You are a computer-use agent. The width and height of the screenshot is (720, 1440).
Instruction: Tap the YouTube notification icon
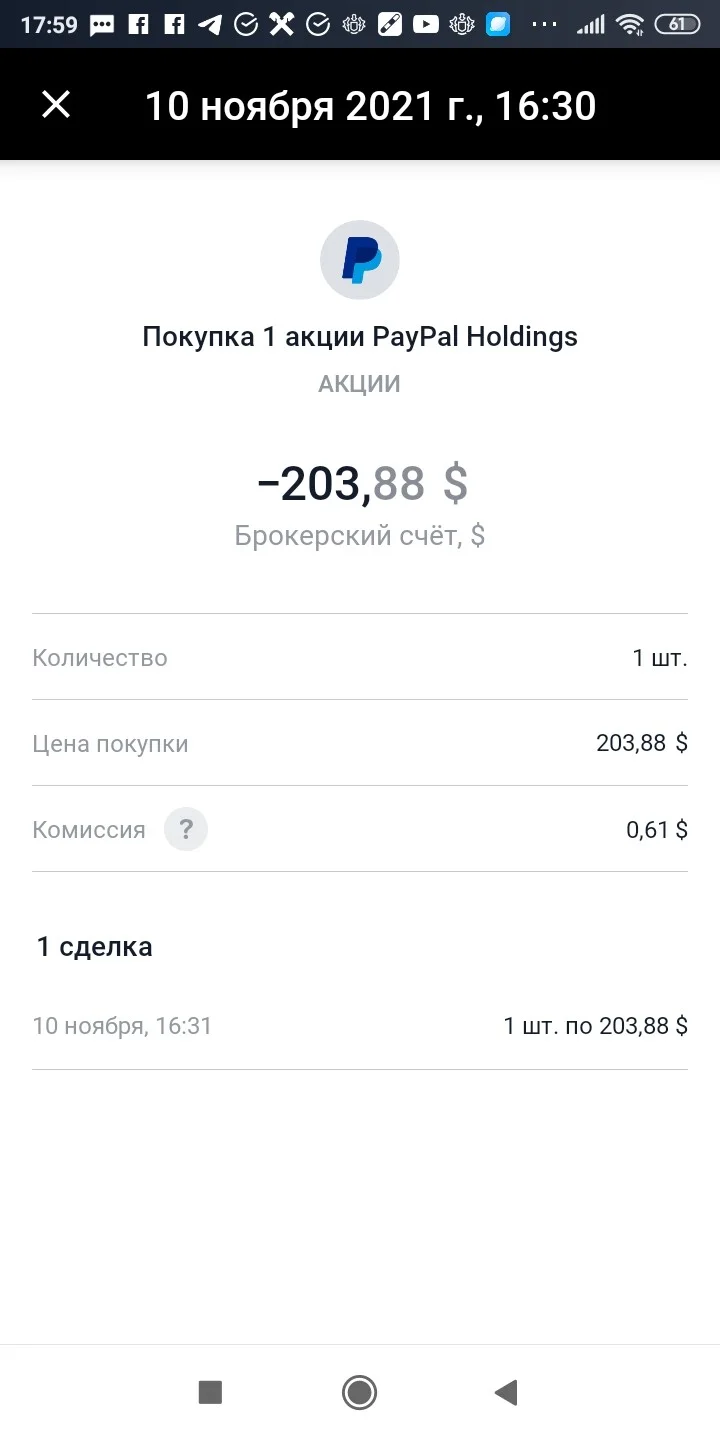(426, 25)
